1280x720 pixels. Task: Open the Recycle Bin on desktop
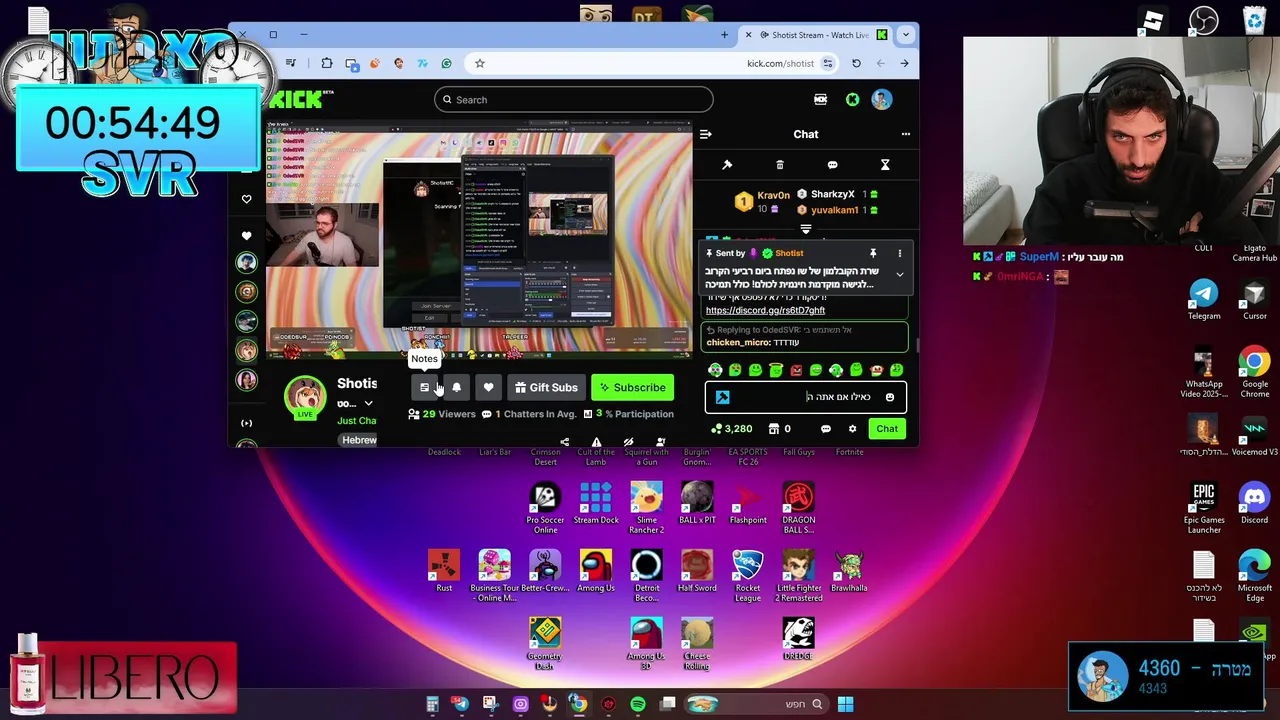pyautogui.click(x=1254, y=21)
